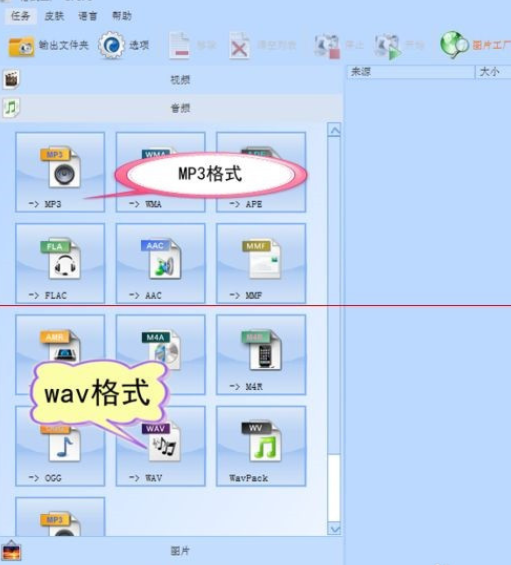Image resolution: width=511 pixels, height=565 pixels.
Task: Select the -> AAC conversion tile
Action: pos(160,263)
